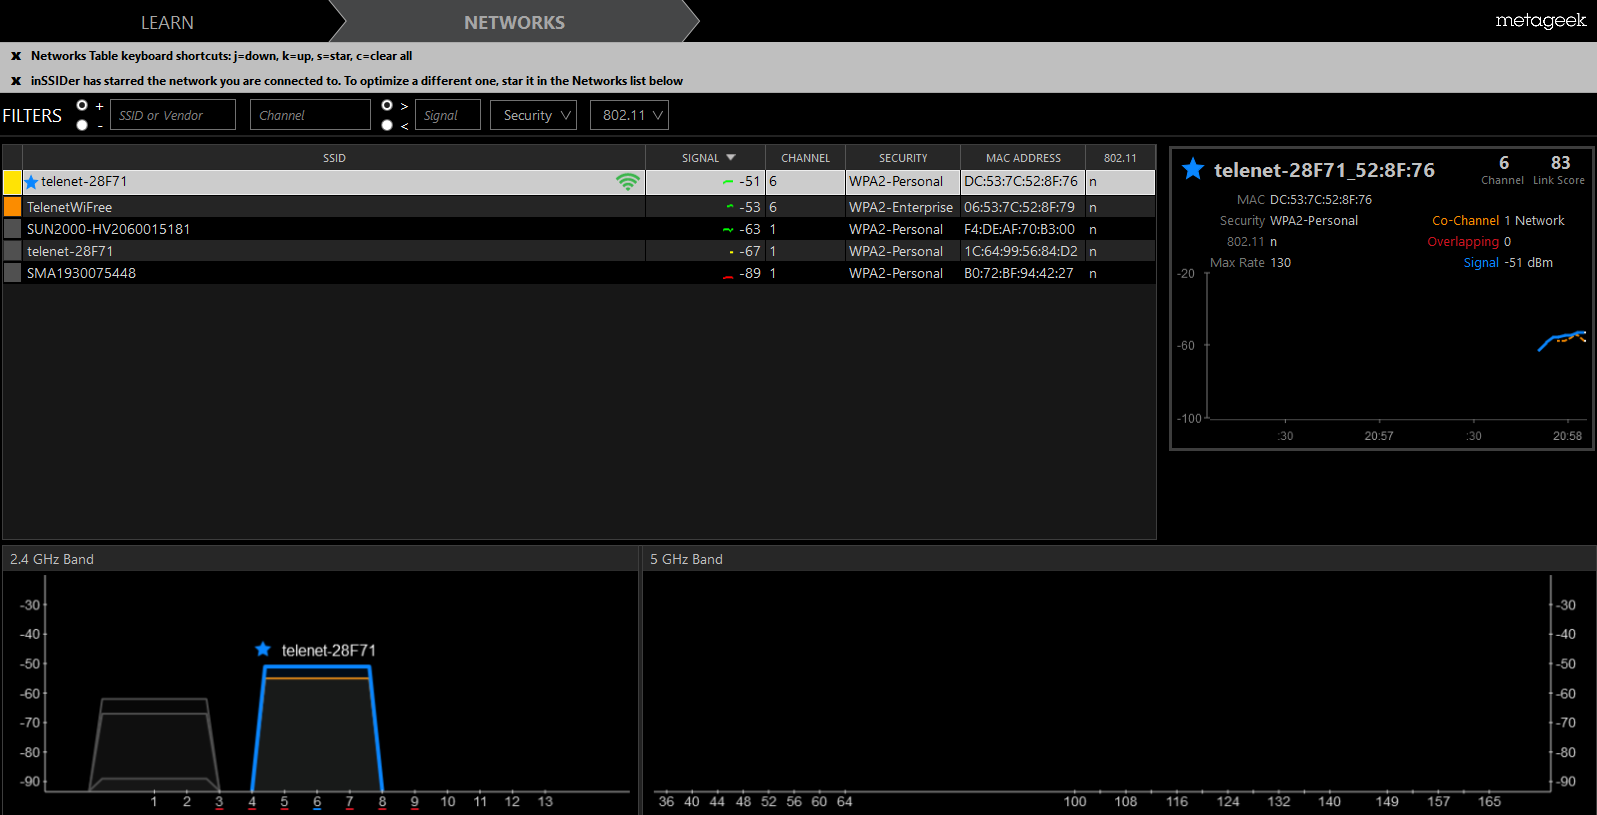The height and width of the screenshot is (815, 1597).
Task: Open the 802.11 filter dropdown
Action: tap(629, 115)
